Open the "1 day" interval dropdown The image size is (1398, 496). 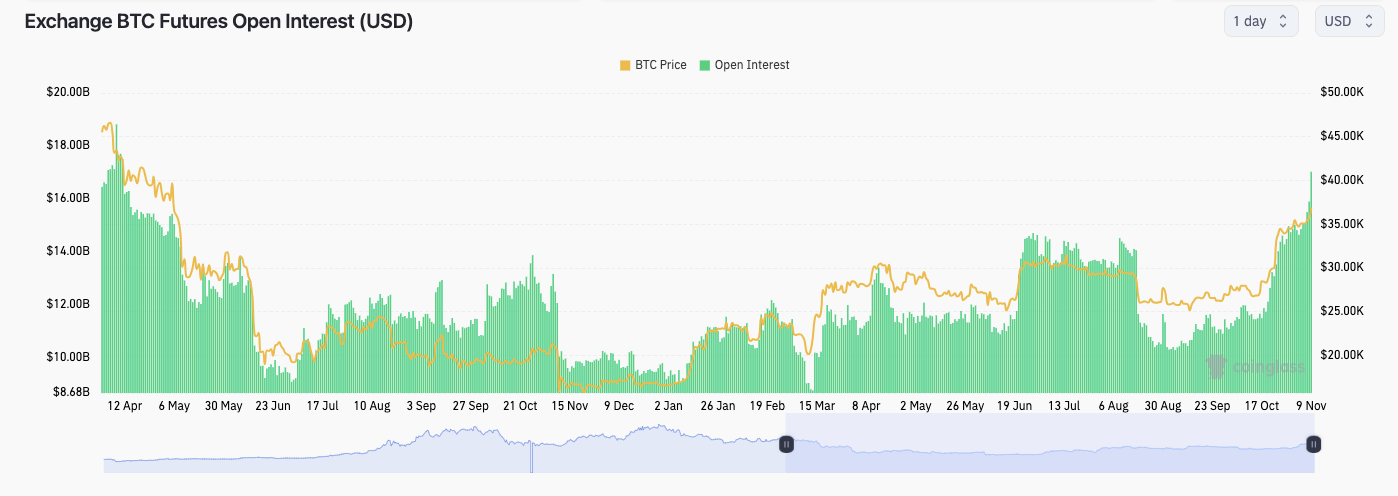[1260, 21]
